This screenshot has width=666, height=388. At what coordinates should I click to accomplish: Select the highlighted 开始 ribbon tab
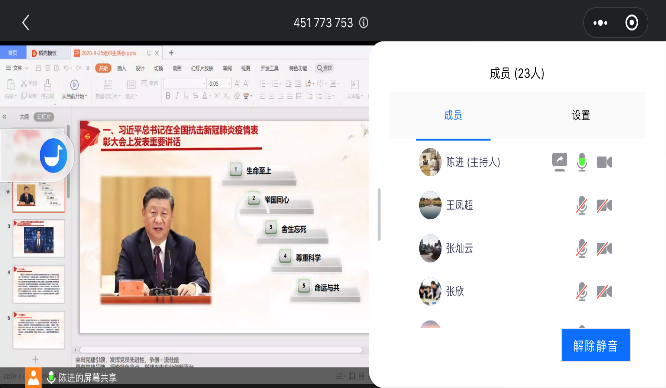click(103, 68)
